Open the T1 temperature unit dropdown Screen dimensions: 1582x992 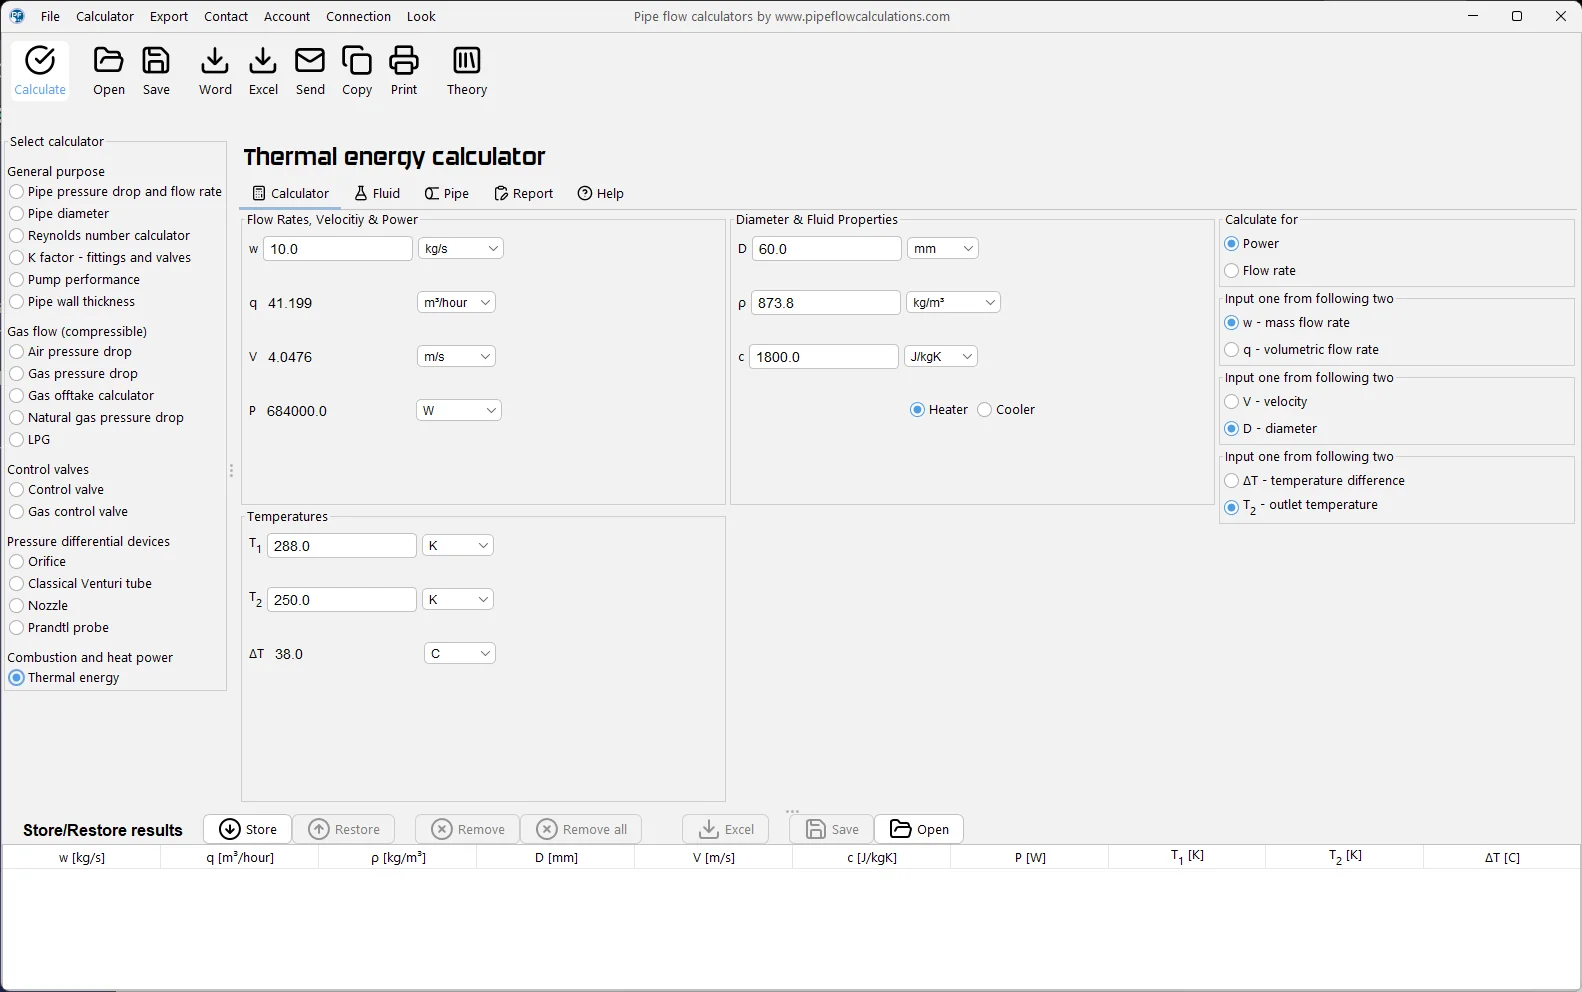coord(458,546)
